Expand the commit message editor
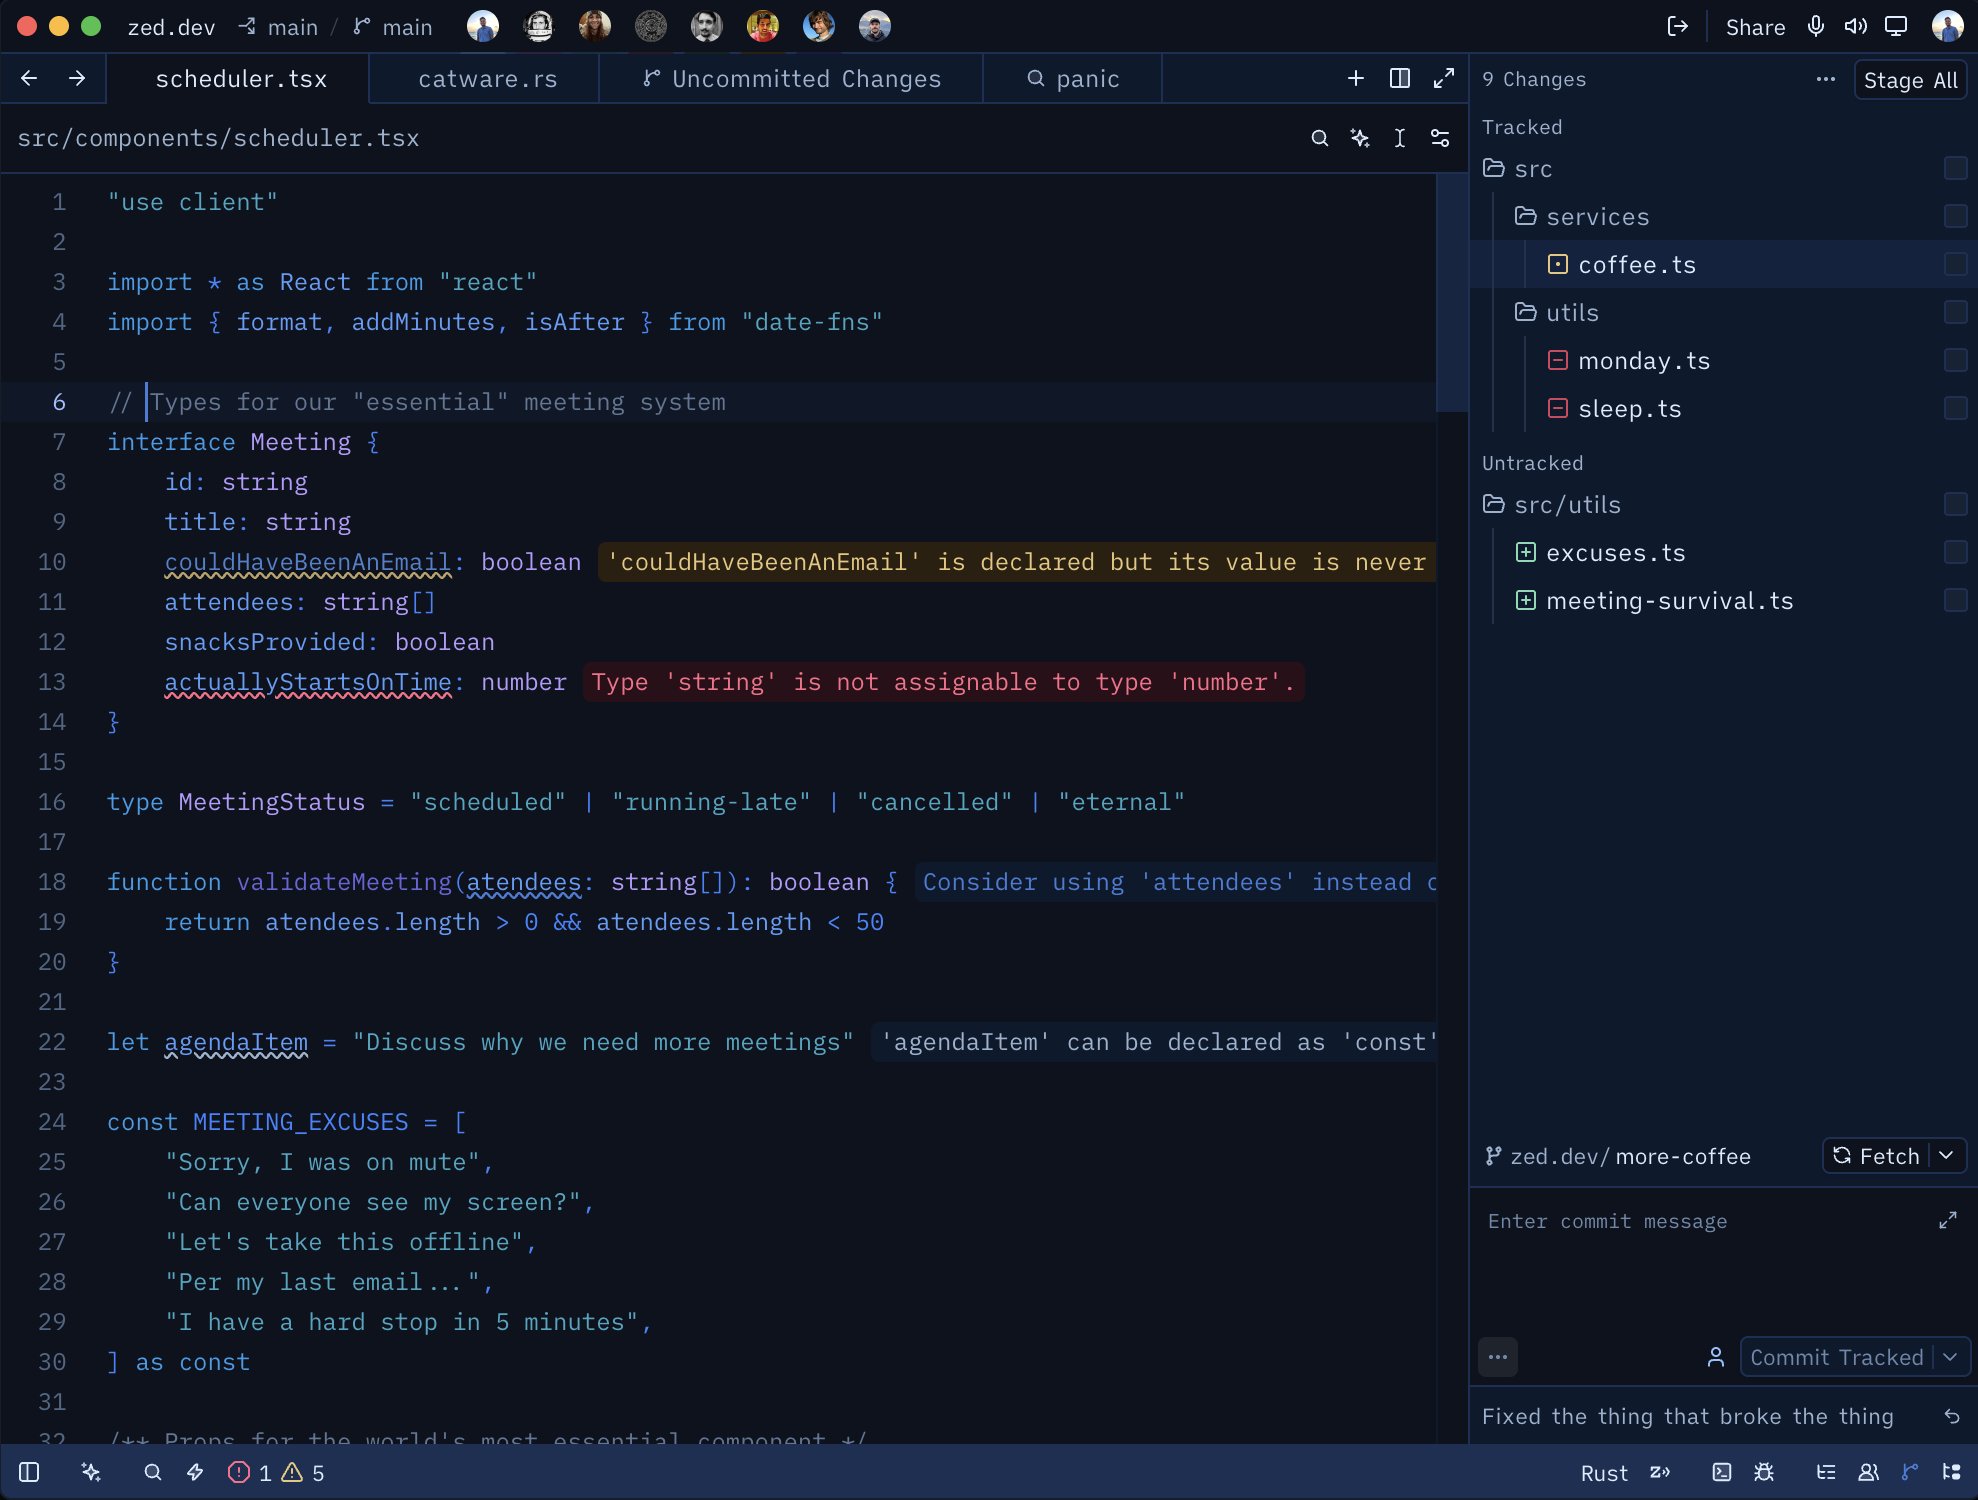This screenshot has height=1500, width=1978. (x=1948, y=1221)
